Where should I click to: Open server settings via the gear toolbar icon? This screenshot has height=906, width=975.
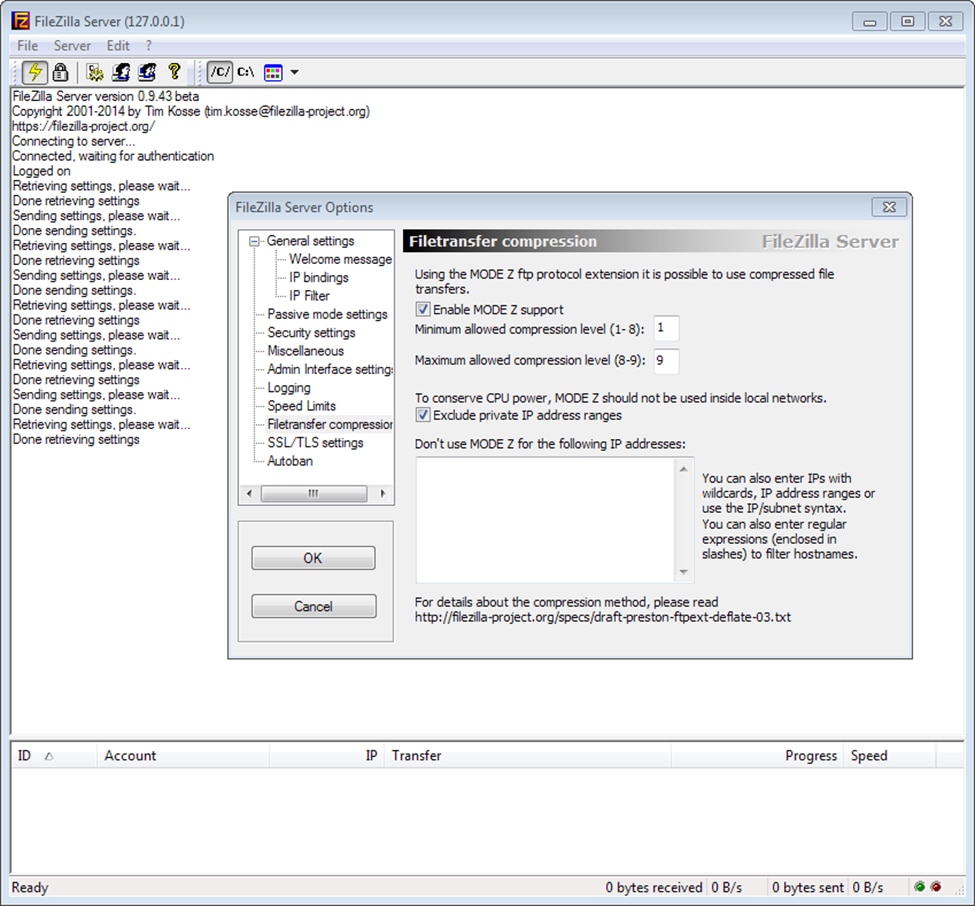[x=95, y=72]
